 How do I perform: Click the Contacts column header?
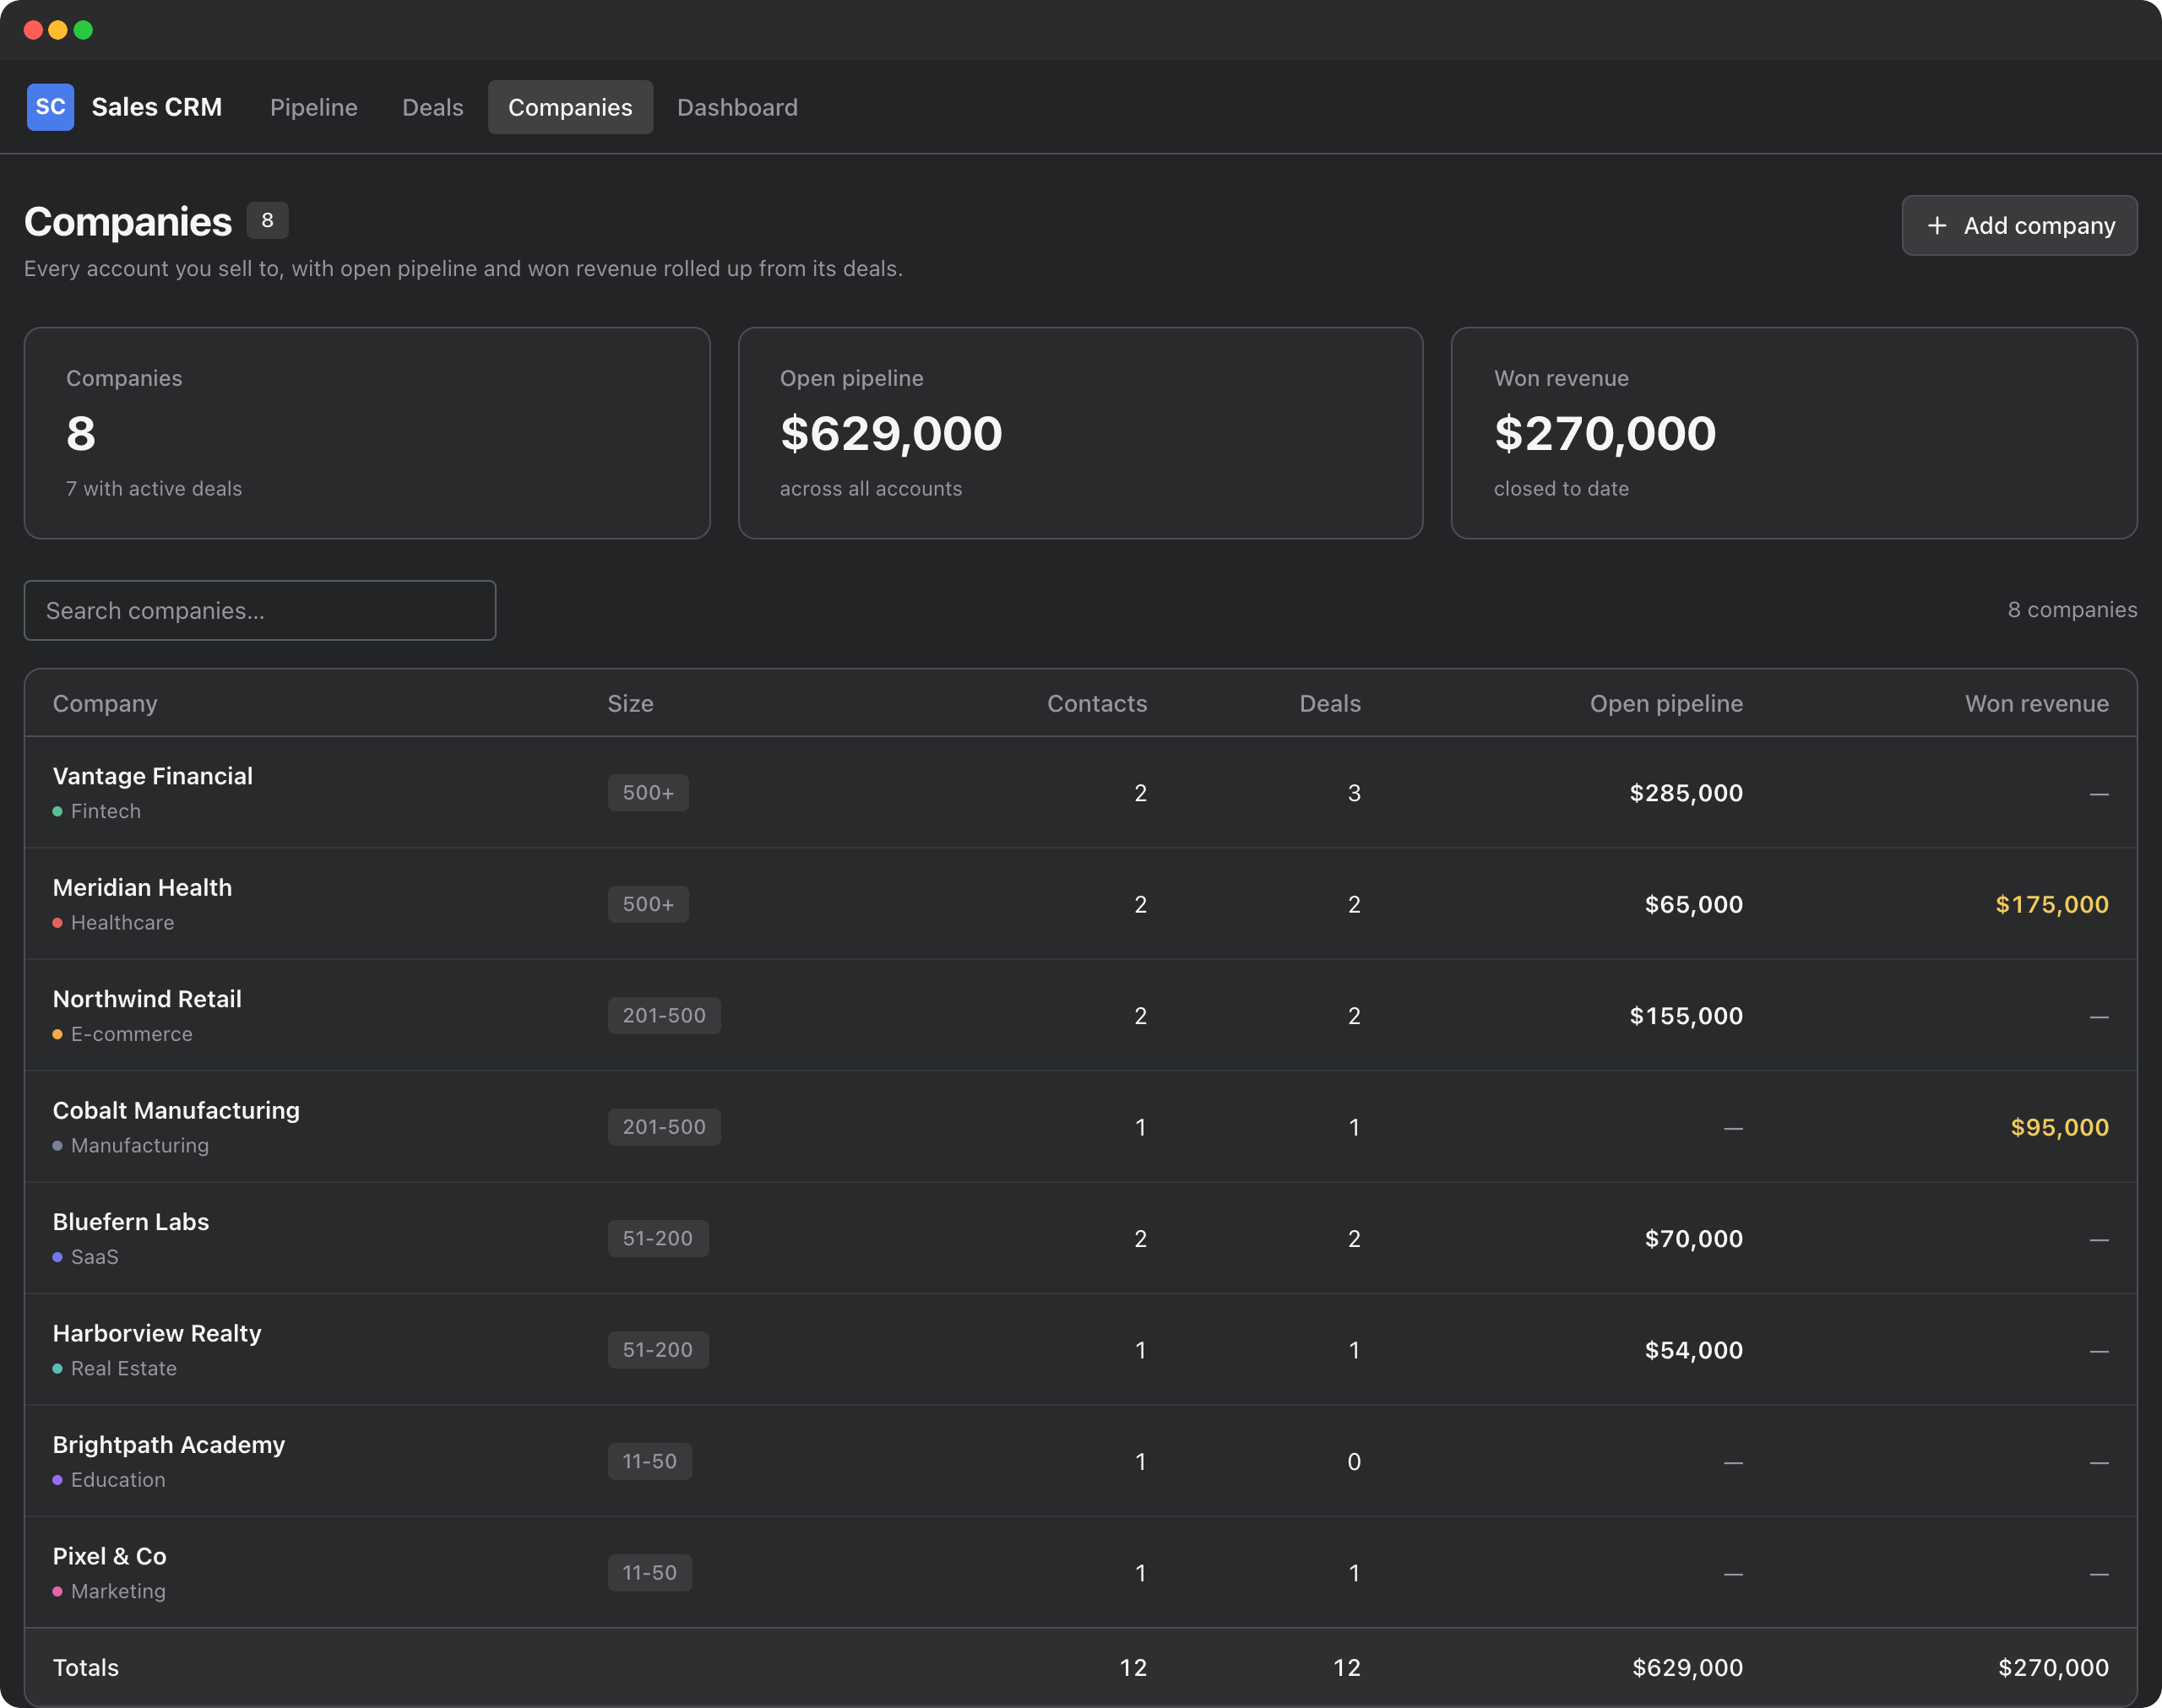[1097, 704]
